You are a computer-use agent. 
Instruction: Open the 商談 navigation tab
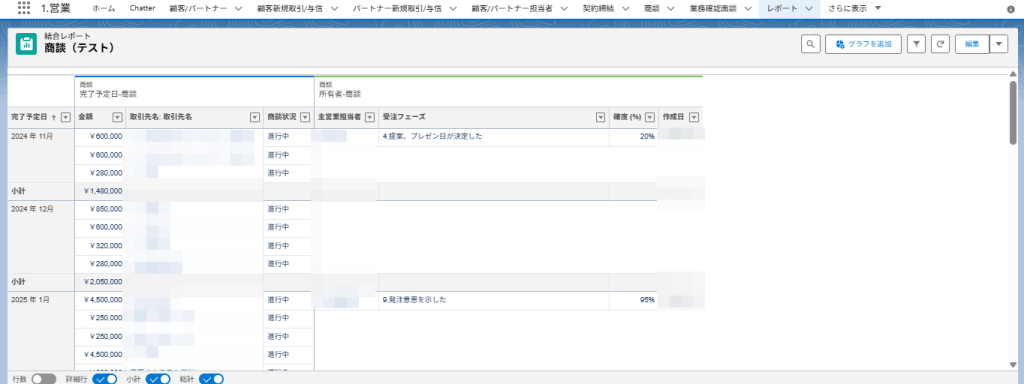[651, 8]
